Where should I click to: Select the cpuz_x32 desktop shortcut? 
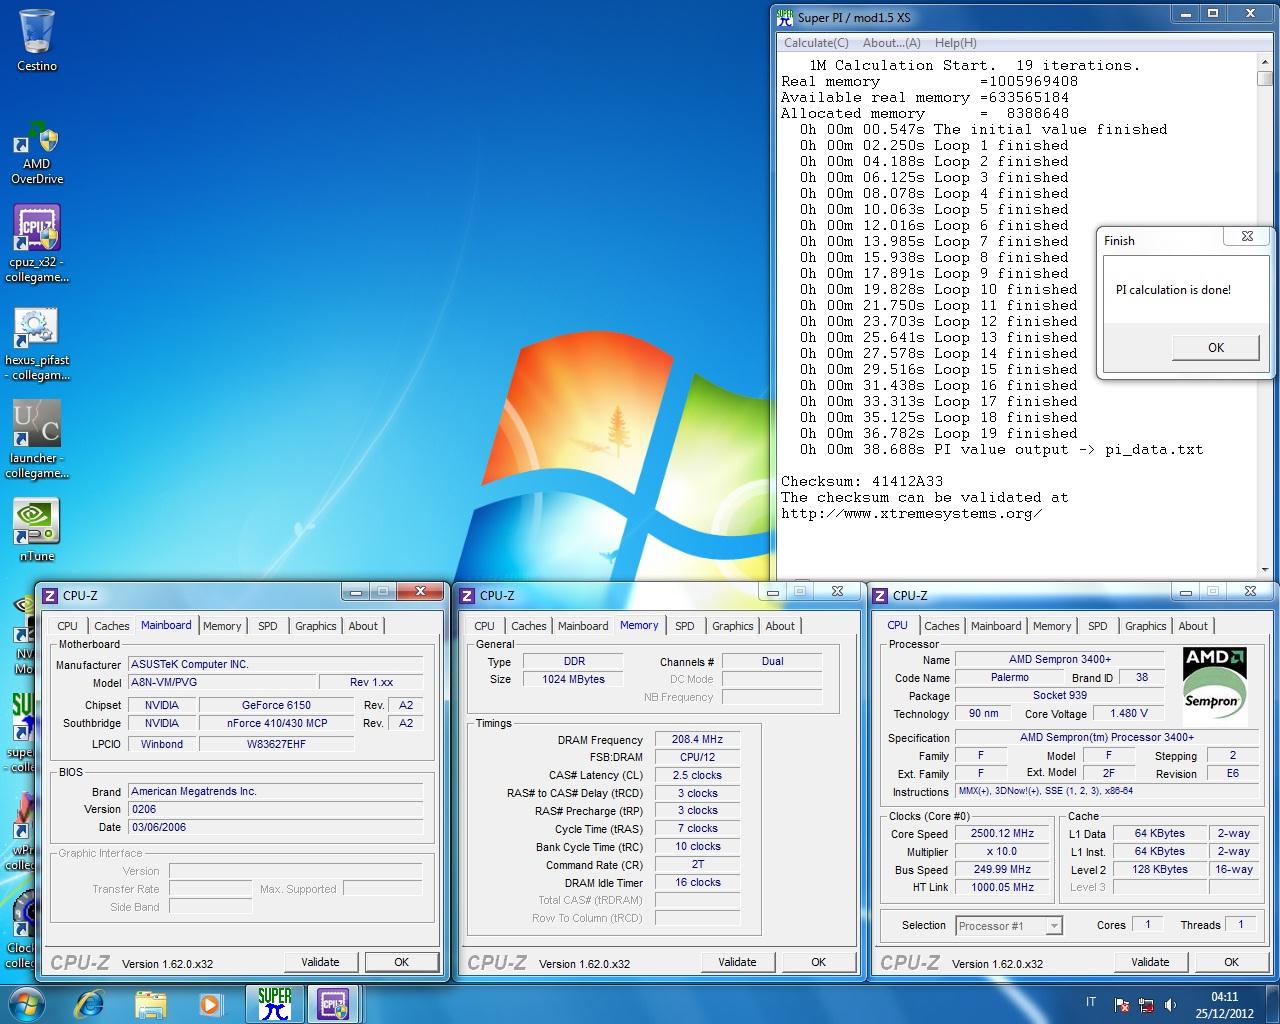pyautogui.click(x=37, y=243)
